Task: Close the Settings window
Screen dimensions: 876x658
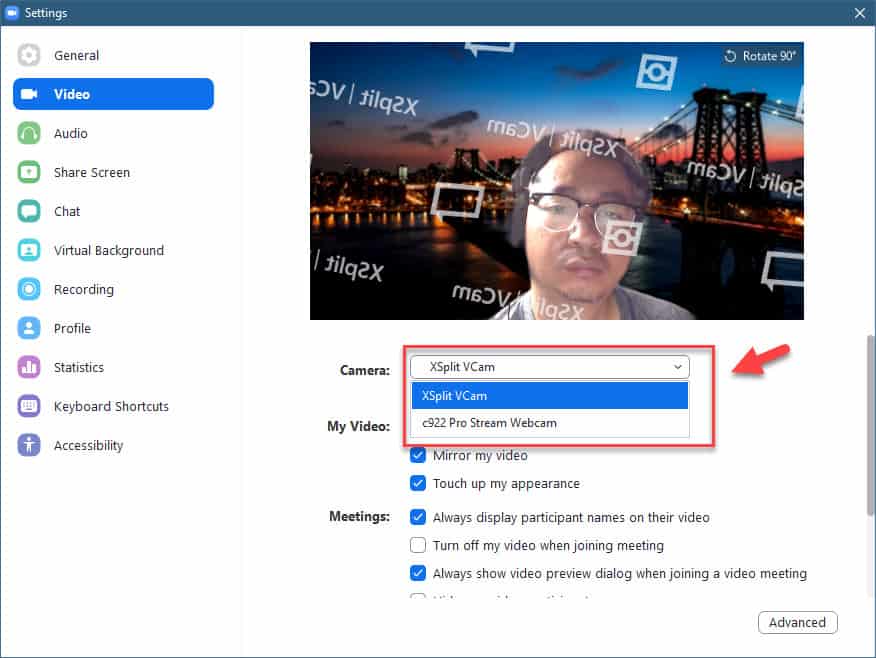Action: [x=860, y=13]
